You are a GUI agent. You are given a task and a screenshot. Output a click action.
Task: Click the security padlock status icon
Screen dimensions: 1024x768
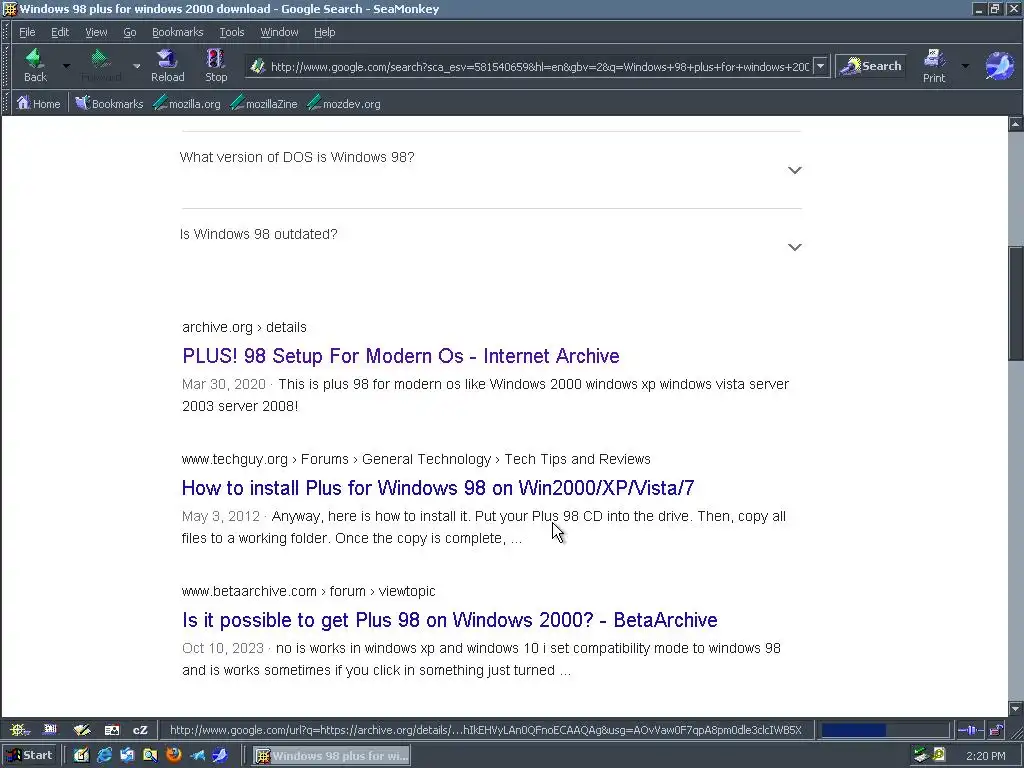pos(995,729)
